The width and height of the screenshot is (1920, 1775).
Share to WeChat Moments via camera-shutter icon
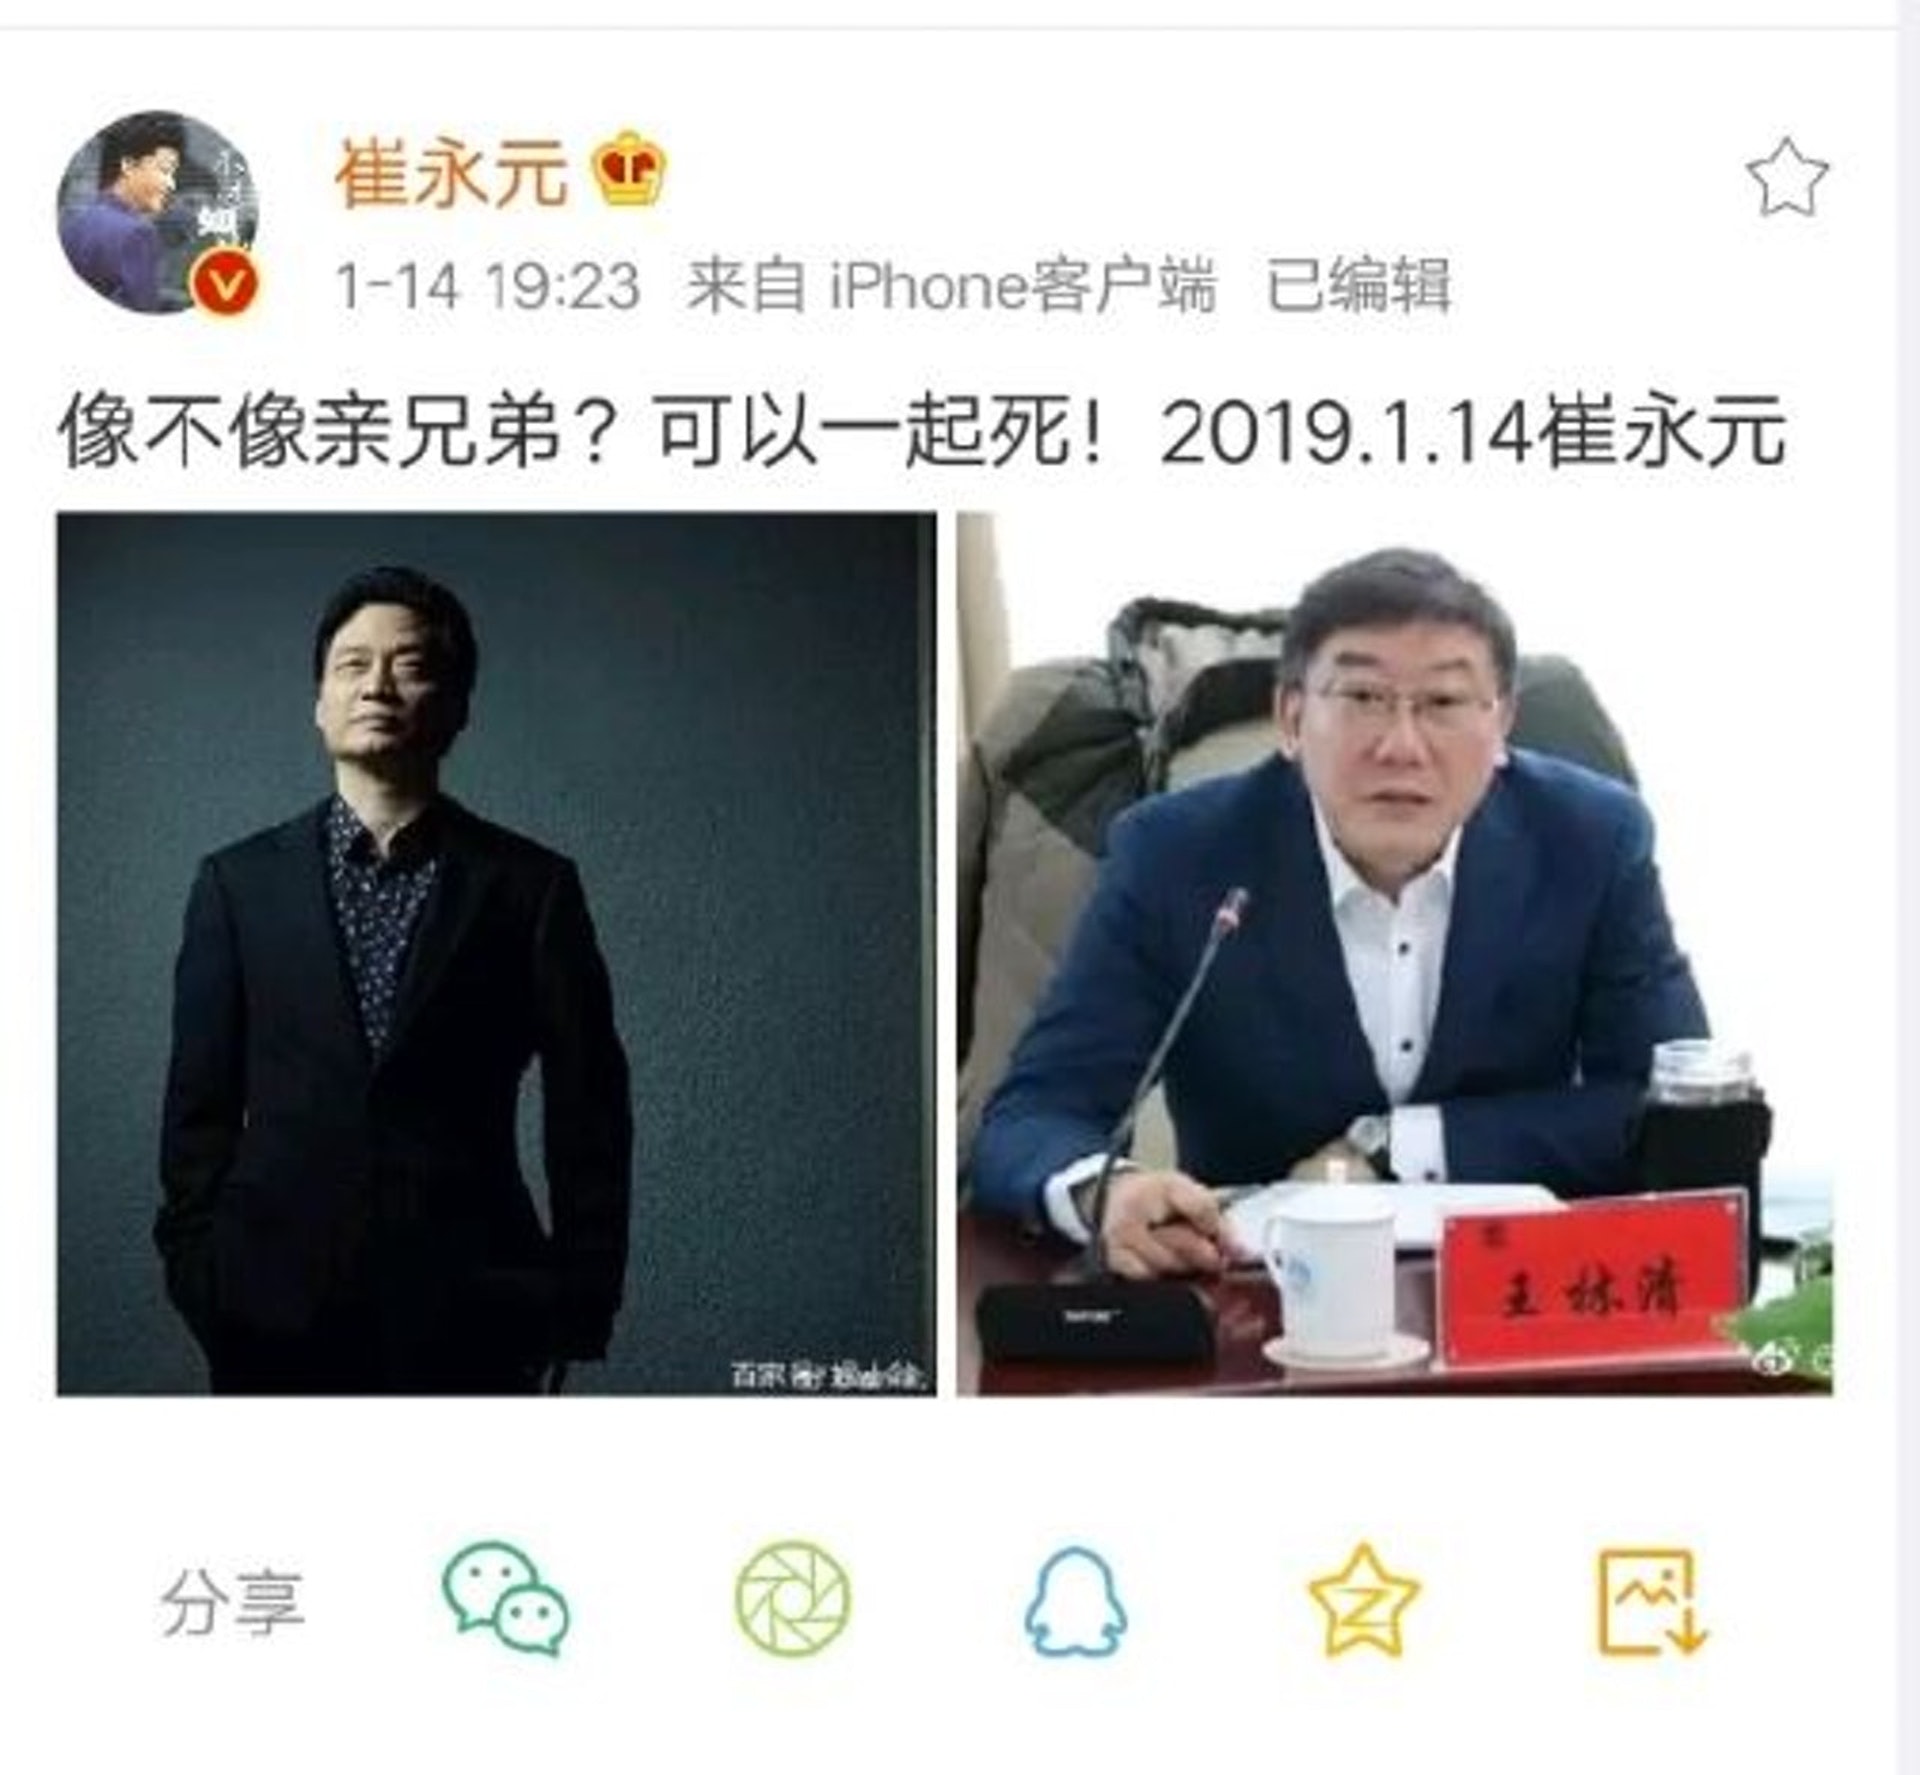[x=792, y=1600]
